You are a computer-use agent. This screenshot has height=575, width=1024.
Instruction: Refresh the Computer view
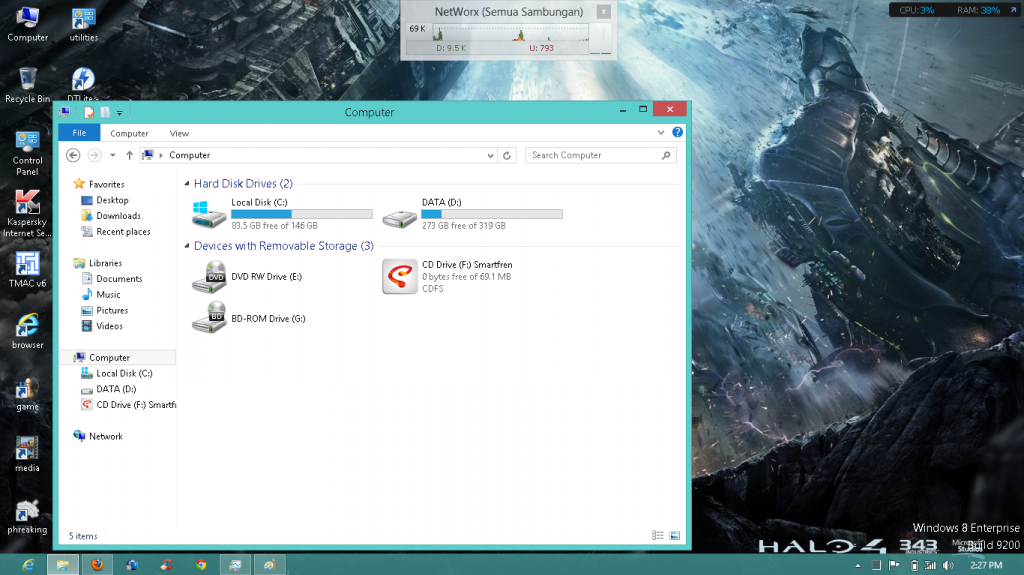point(507,156)
